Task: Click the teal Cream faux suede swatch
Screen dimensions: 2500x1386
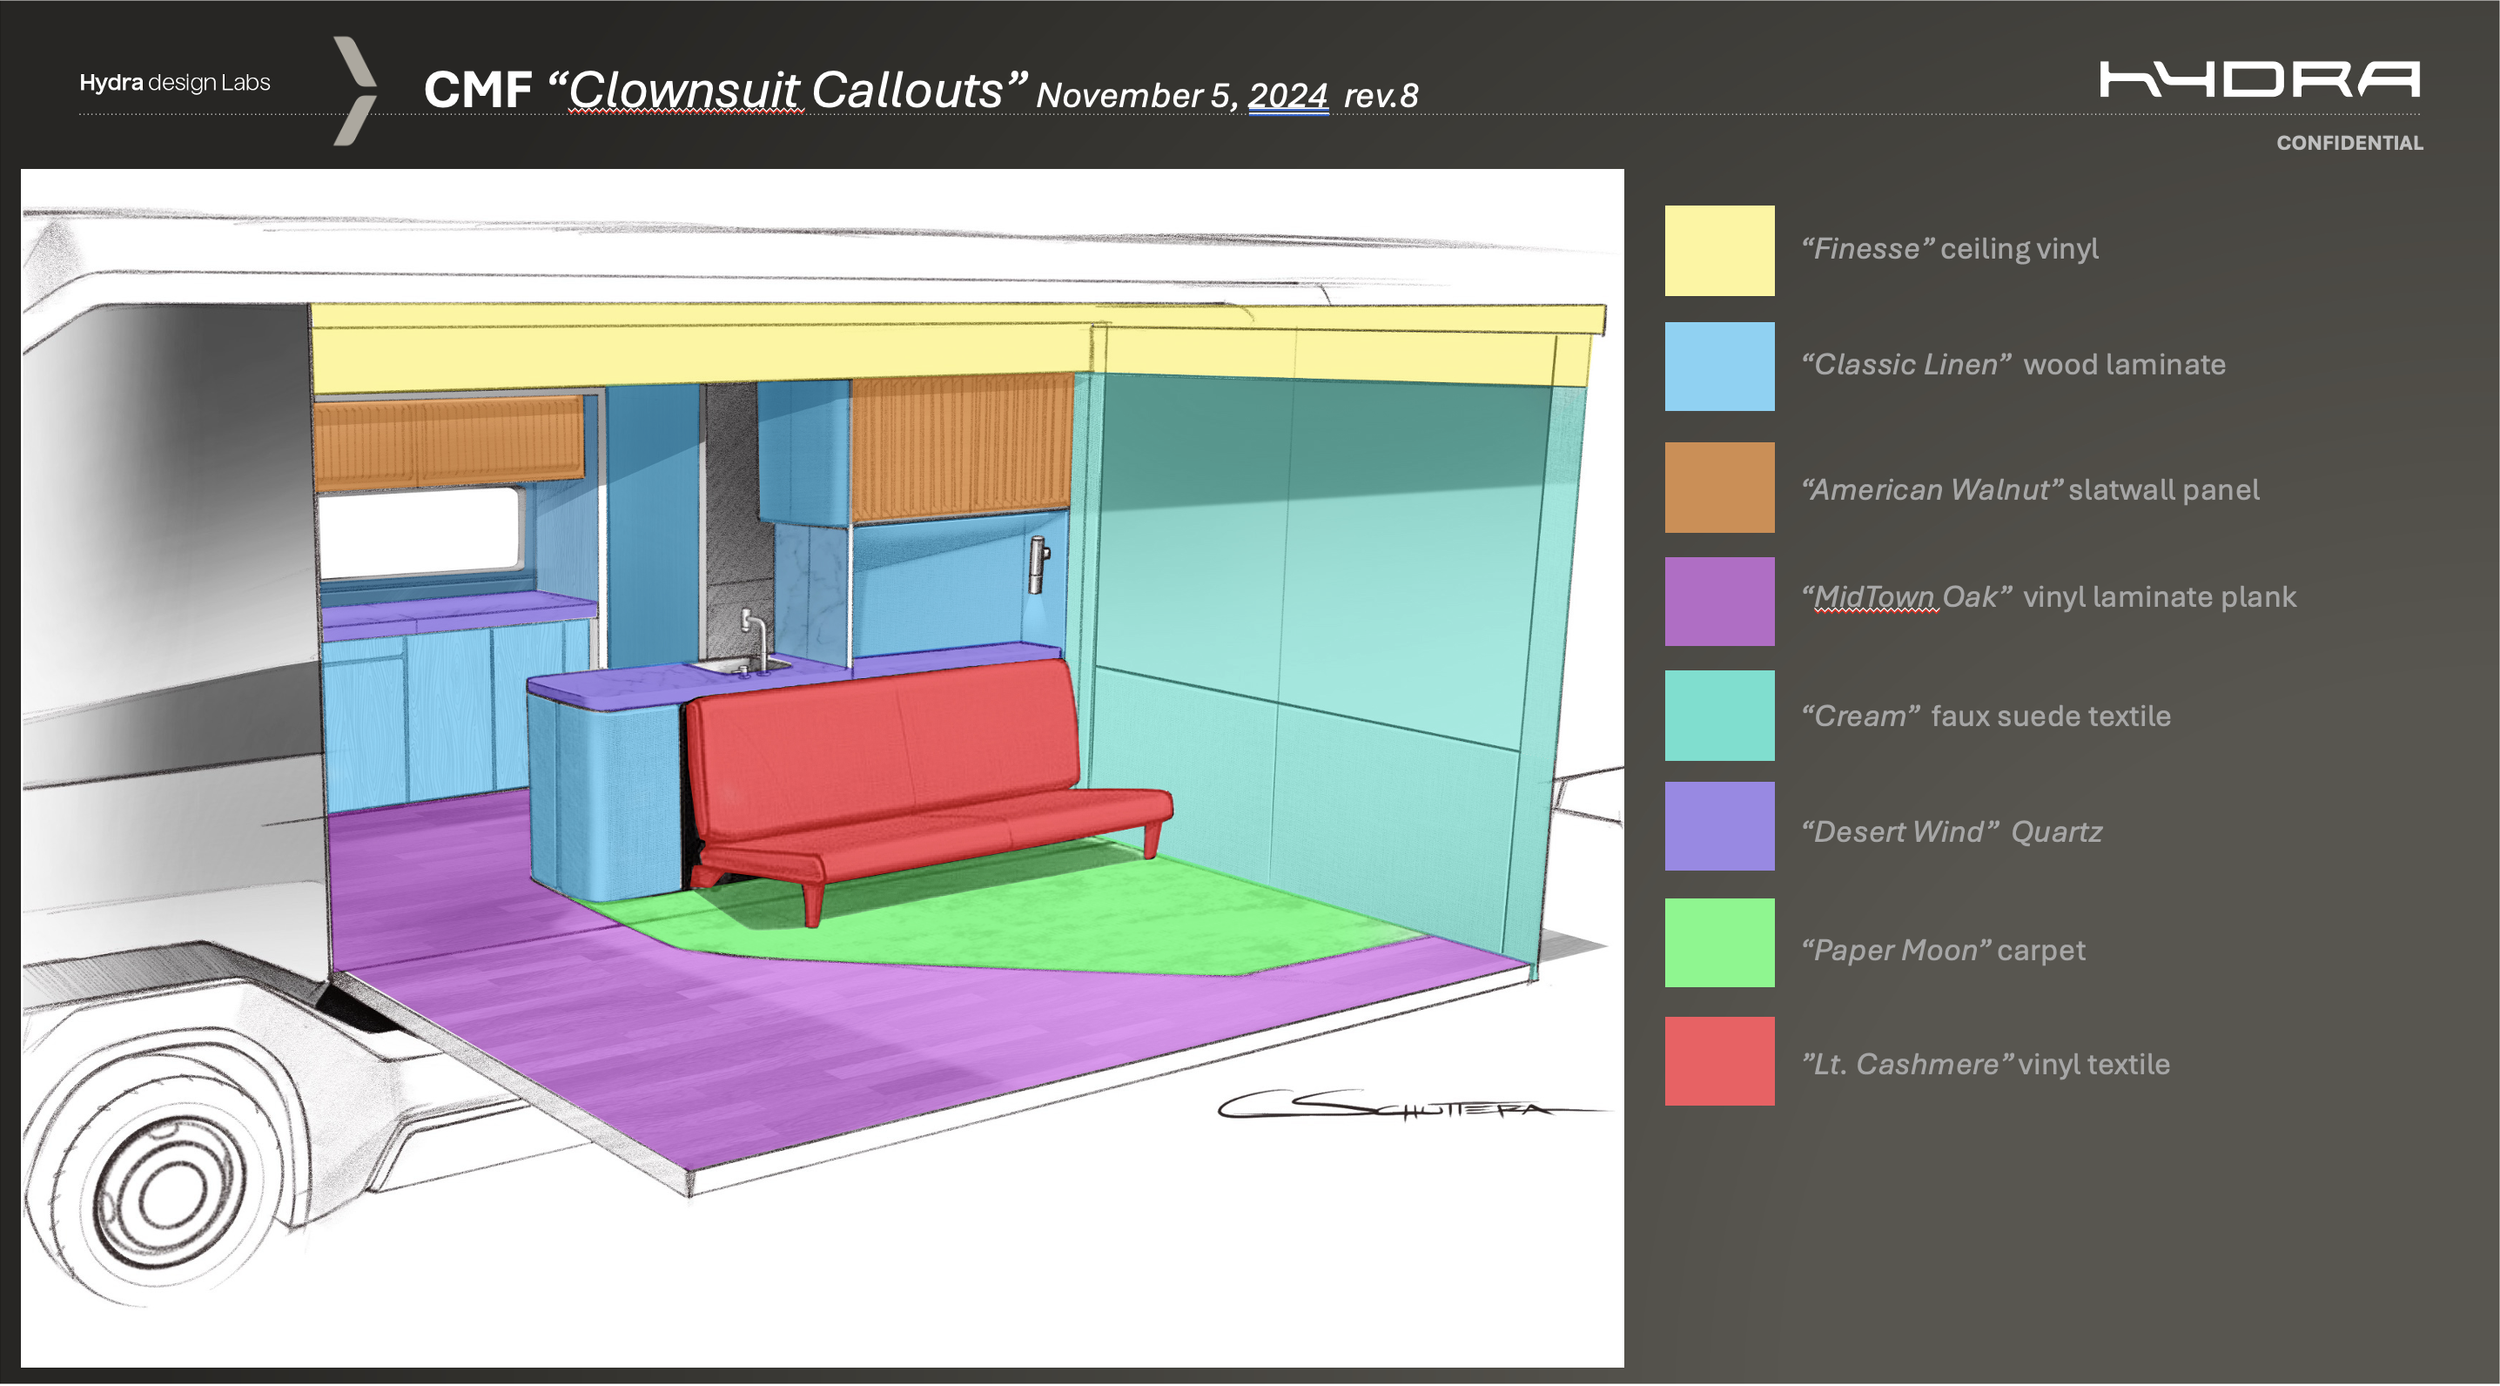Action: tap(1719, 716)
